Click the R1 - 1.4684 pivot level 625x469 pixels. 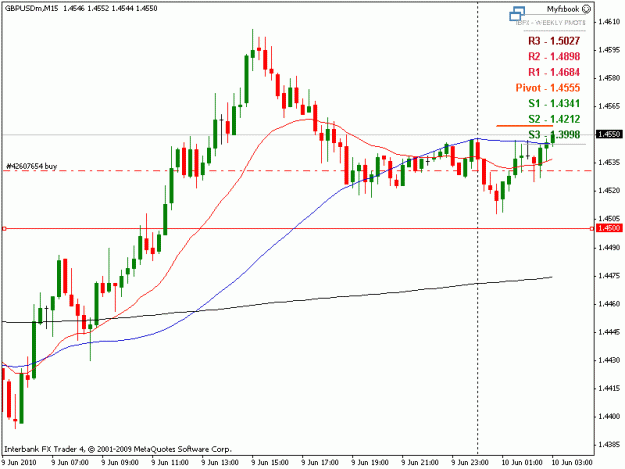[554, 72]
